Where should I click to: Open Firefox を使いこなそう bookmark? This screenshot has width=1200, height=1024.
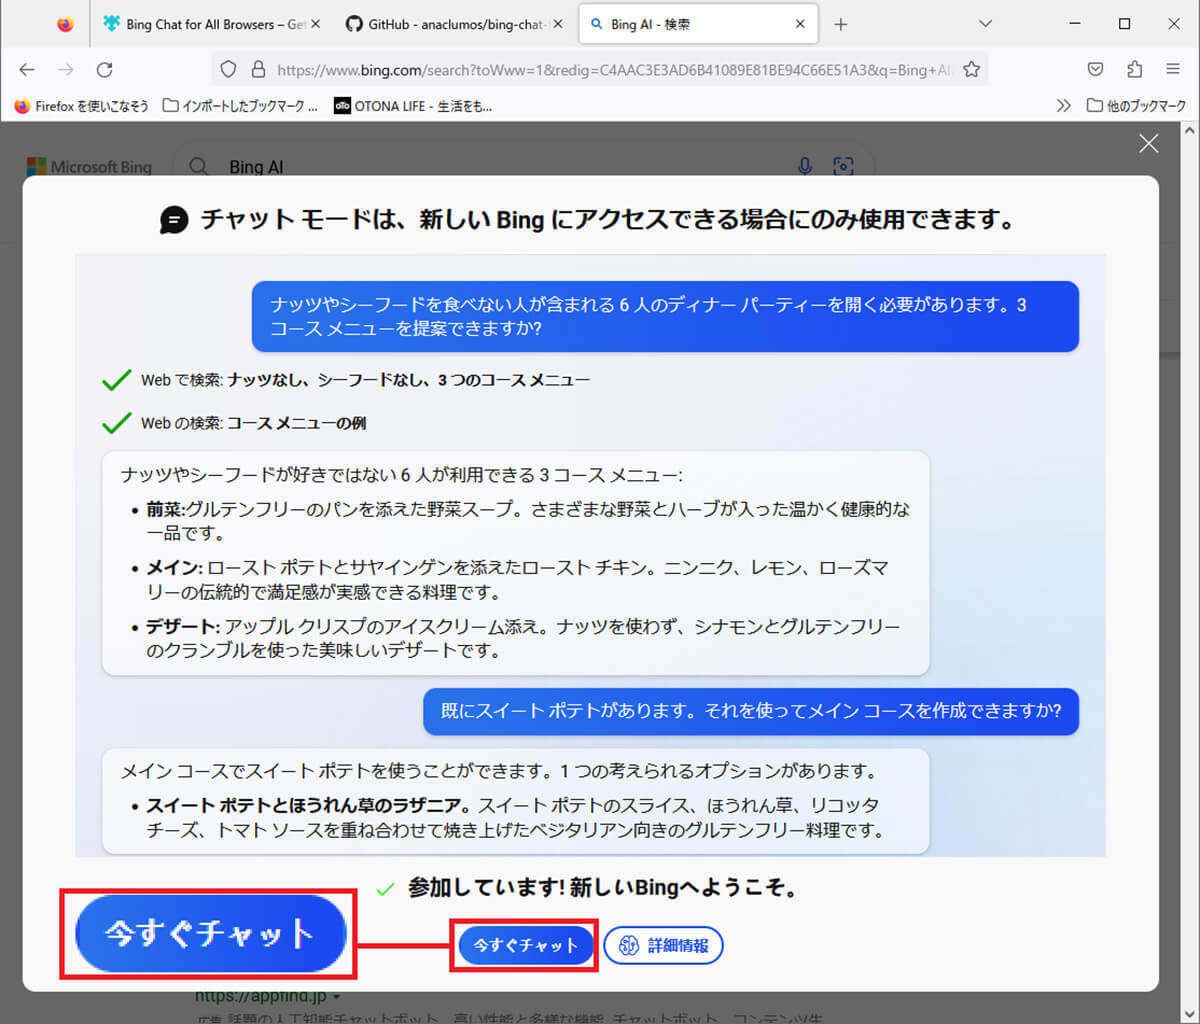pos(82,105)
